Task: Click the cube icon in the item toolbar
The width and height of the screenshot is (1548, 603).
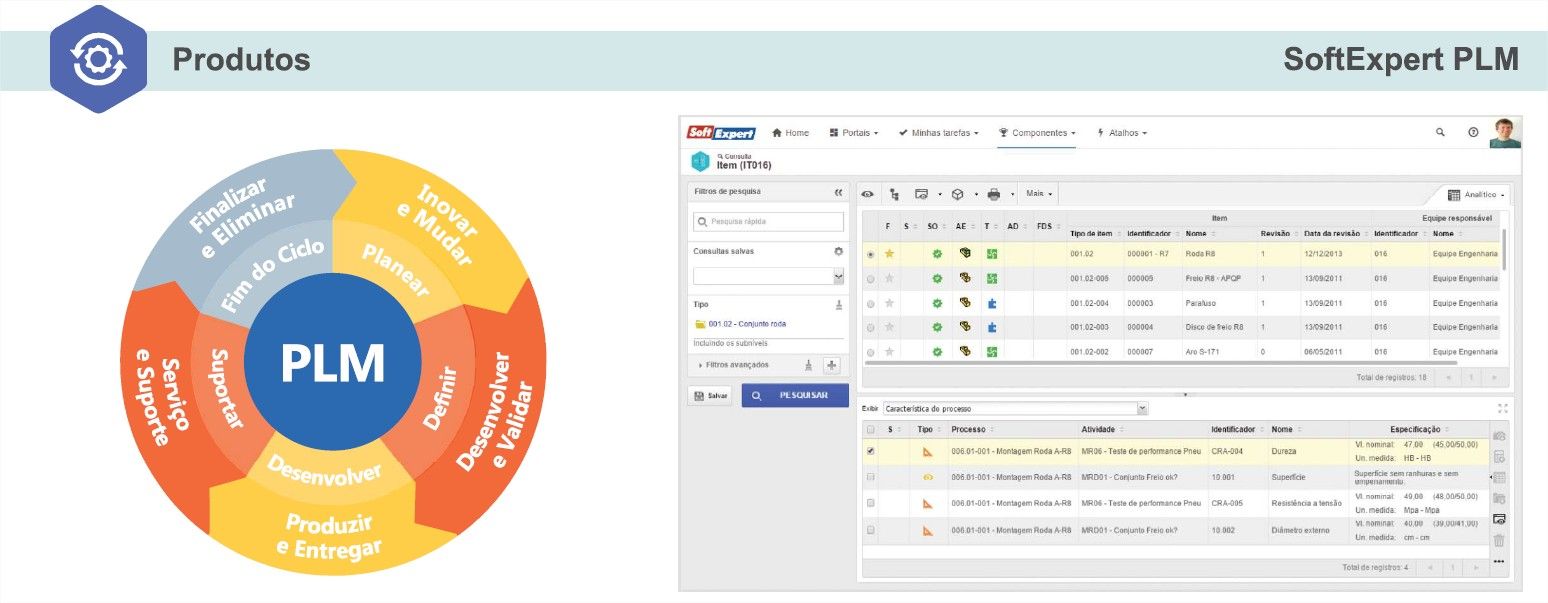Action: coord(957,194)
